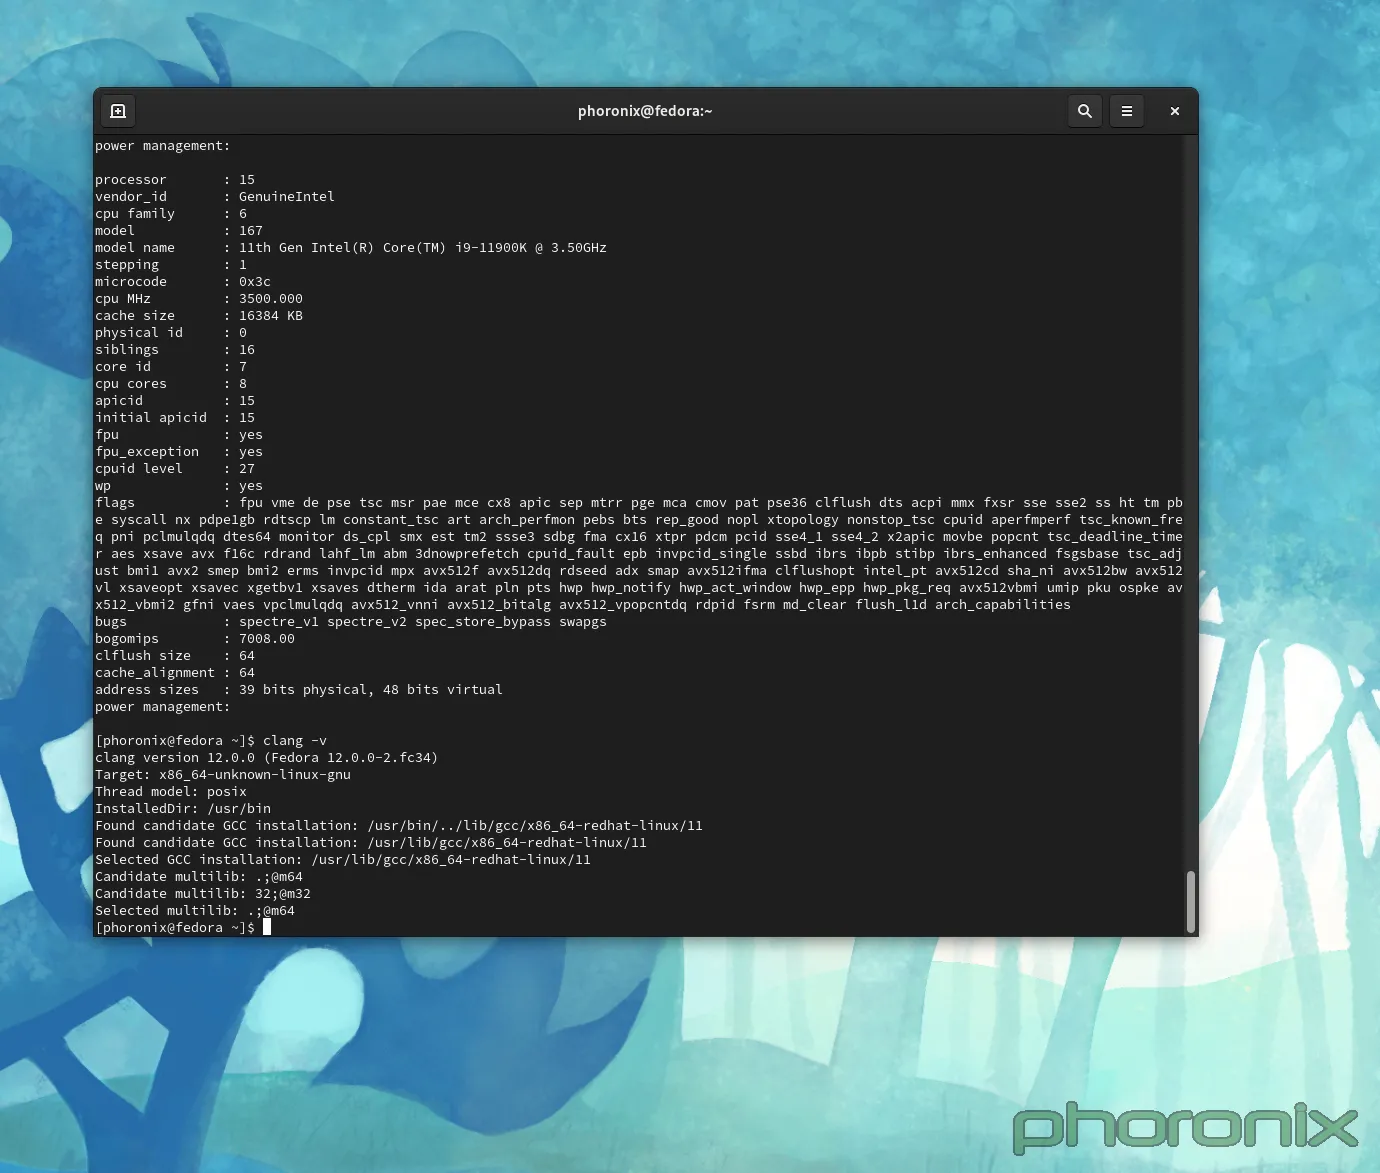Click the 'cpu family : 6' line
Image resolution: width=1380 pixels, height=1173 pixels.
pos(171,214)
